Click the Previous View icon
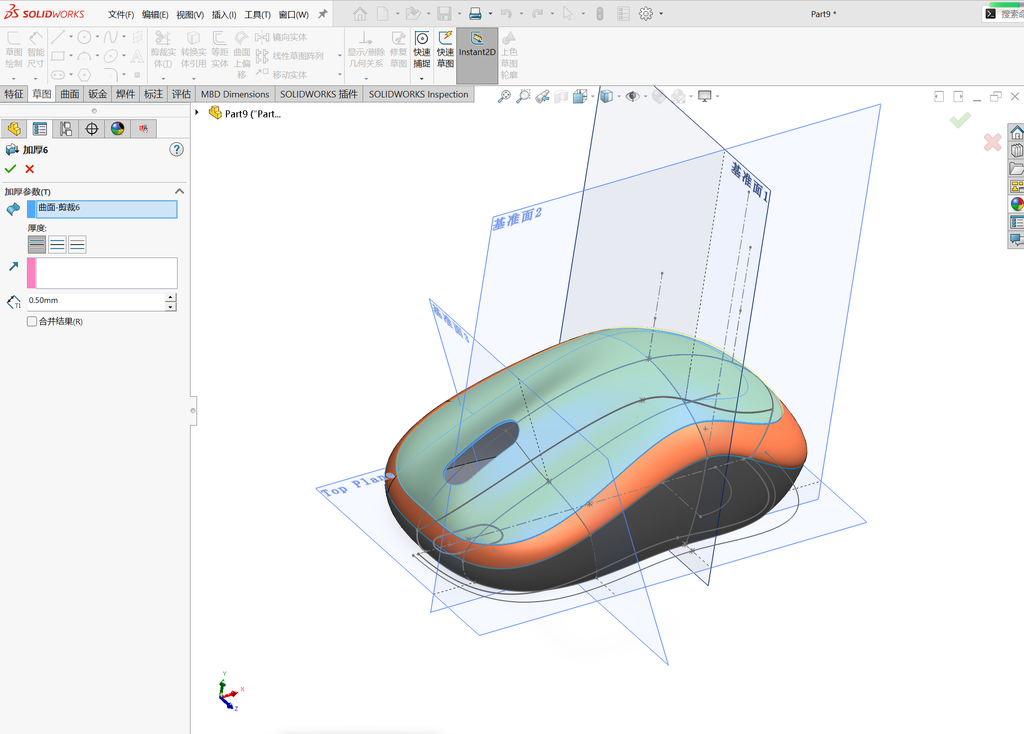Image resolution: width=1024 pixels, height=734 pixels. click(x=542, y=97)
